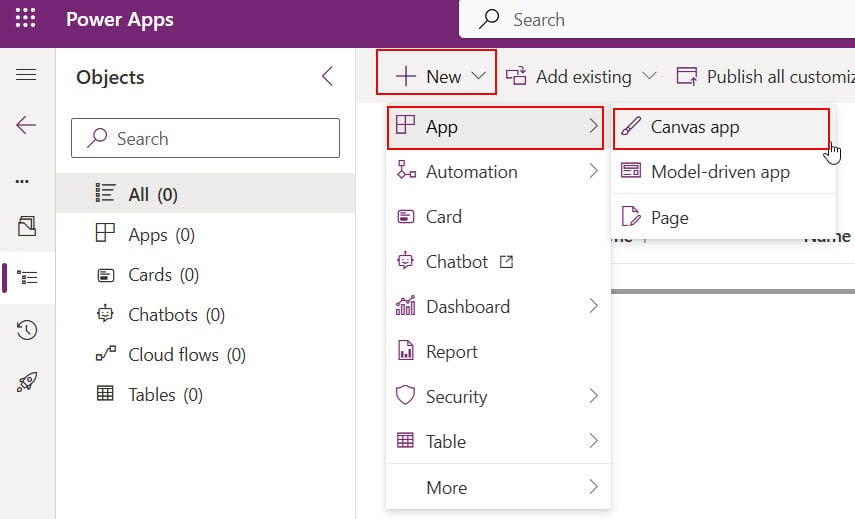Select Cards (0) in the objects list
This screenshot has width=855, height=519.
[x=205, y=274]
